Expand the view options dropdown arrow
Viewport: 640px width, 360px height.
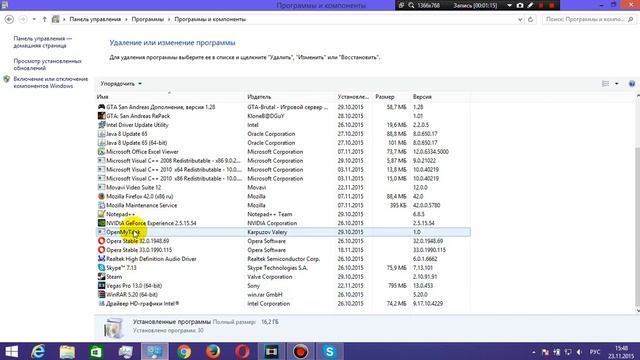(x=617, y=84)
